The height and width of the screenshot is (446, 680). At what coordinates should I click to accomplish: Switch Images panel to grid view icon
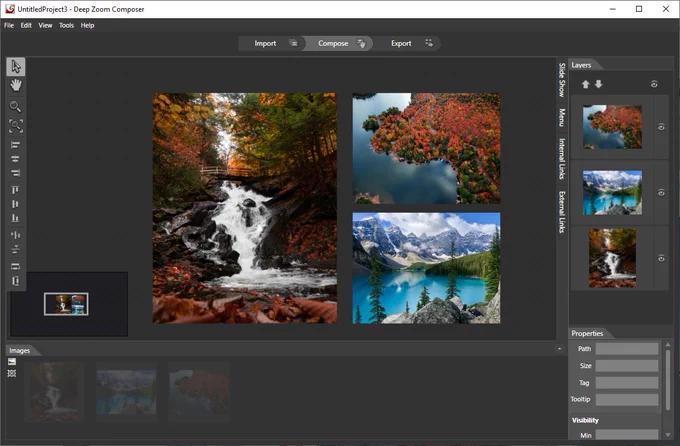12,373
